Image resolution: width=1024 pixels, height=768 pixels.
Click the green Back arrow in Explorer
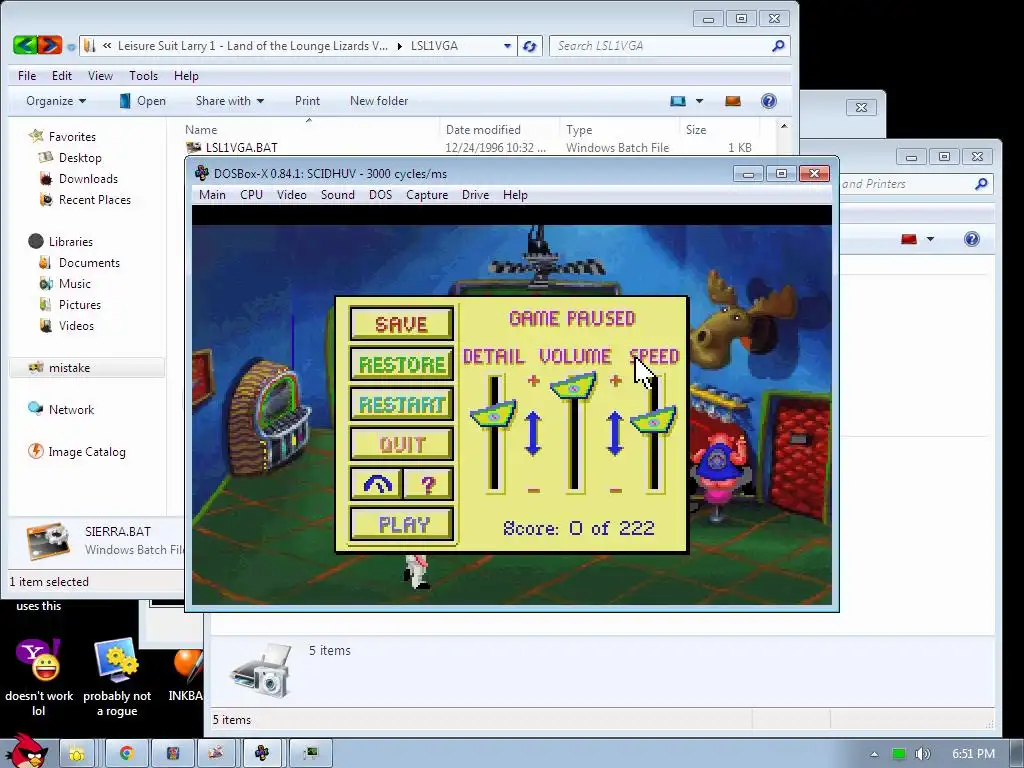(x=25, y=45)
